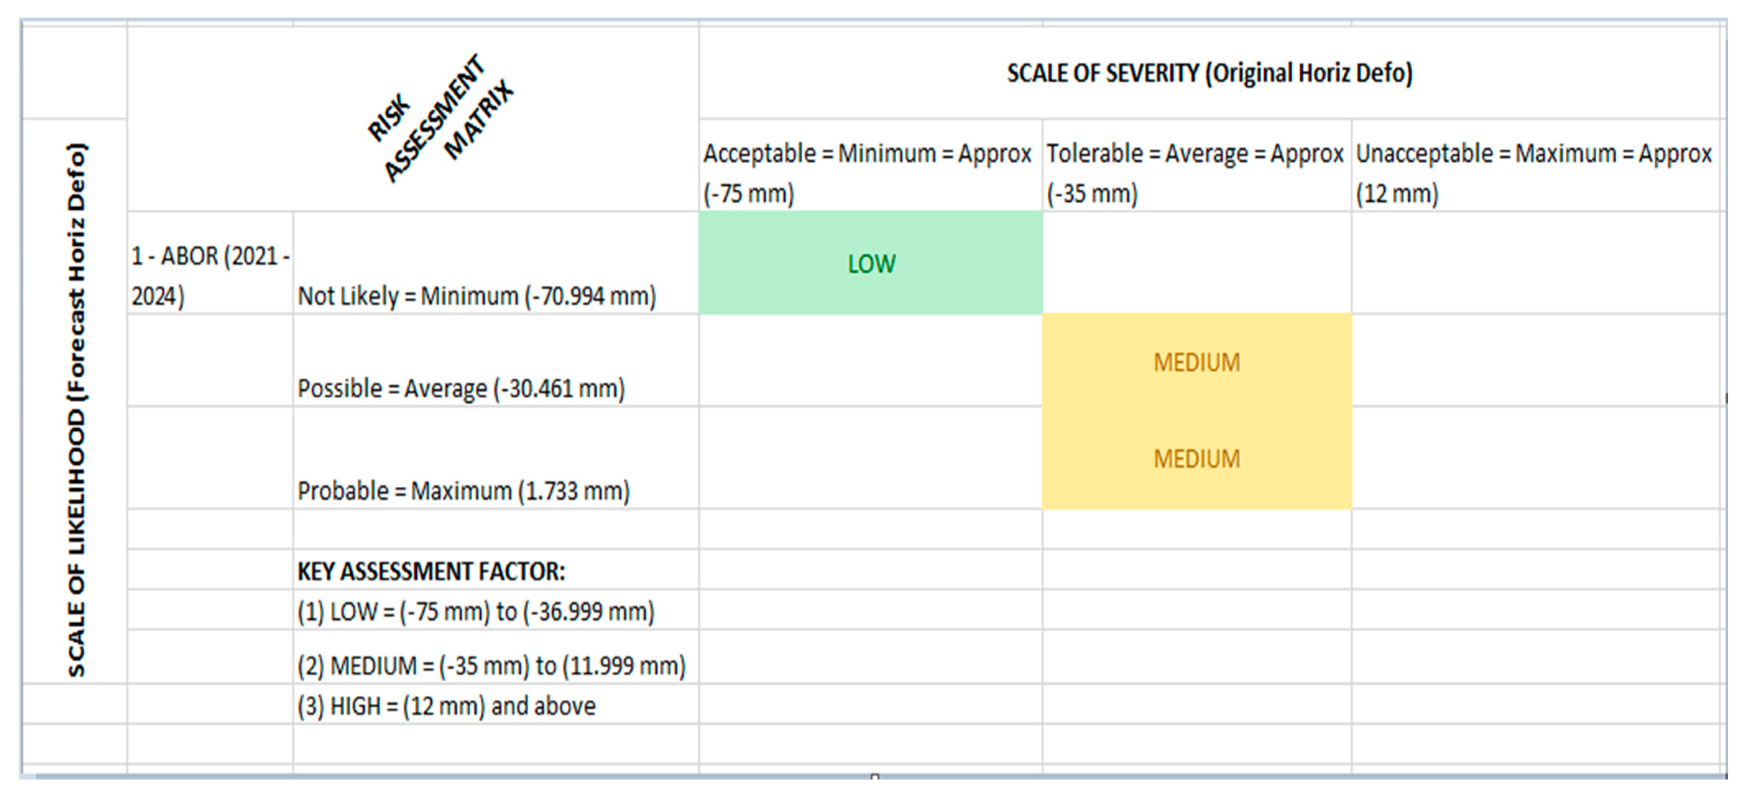Click the green LOW risk cell
This screenshot has height=794, width=1742.
coord(871,264)
